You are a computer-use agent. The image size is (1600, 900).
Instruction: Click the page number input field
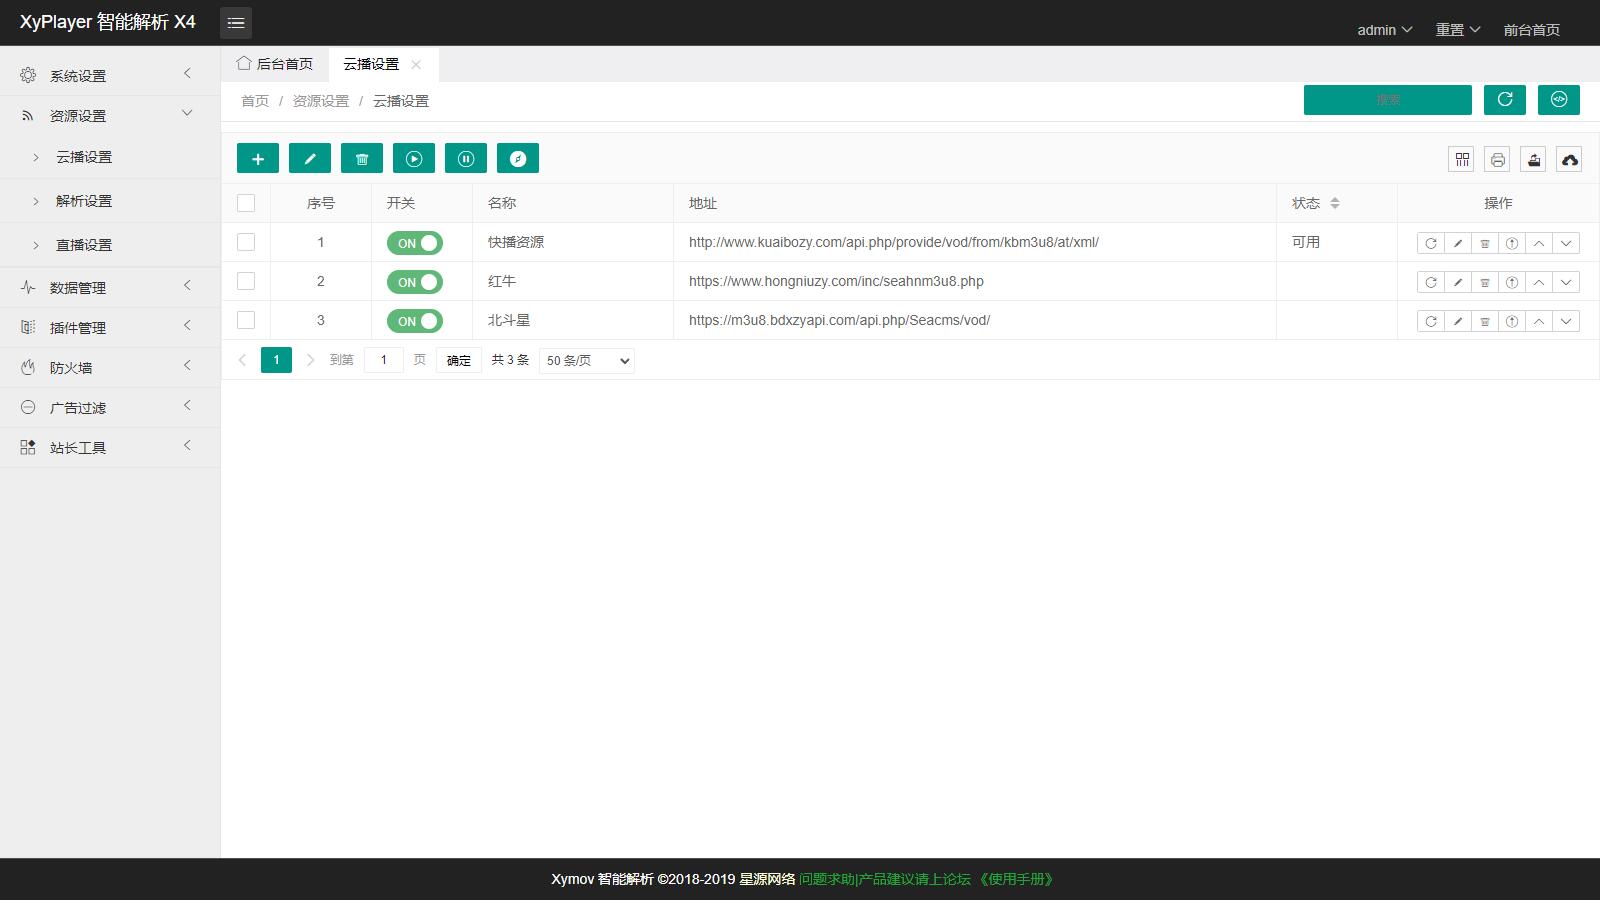(x=384, y=360)
